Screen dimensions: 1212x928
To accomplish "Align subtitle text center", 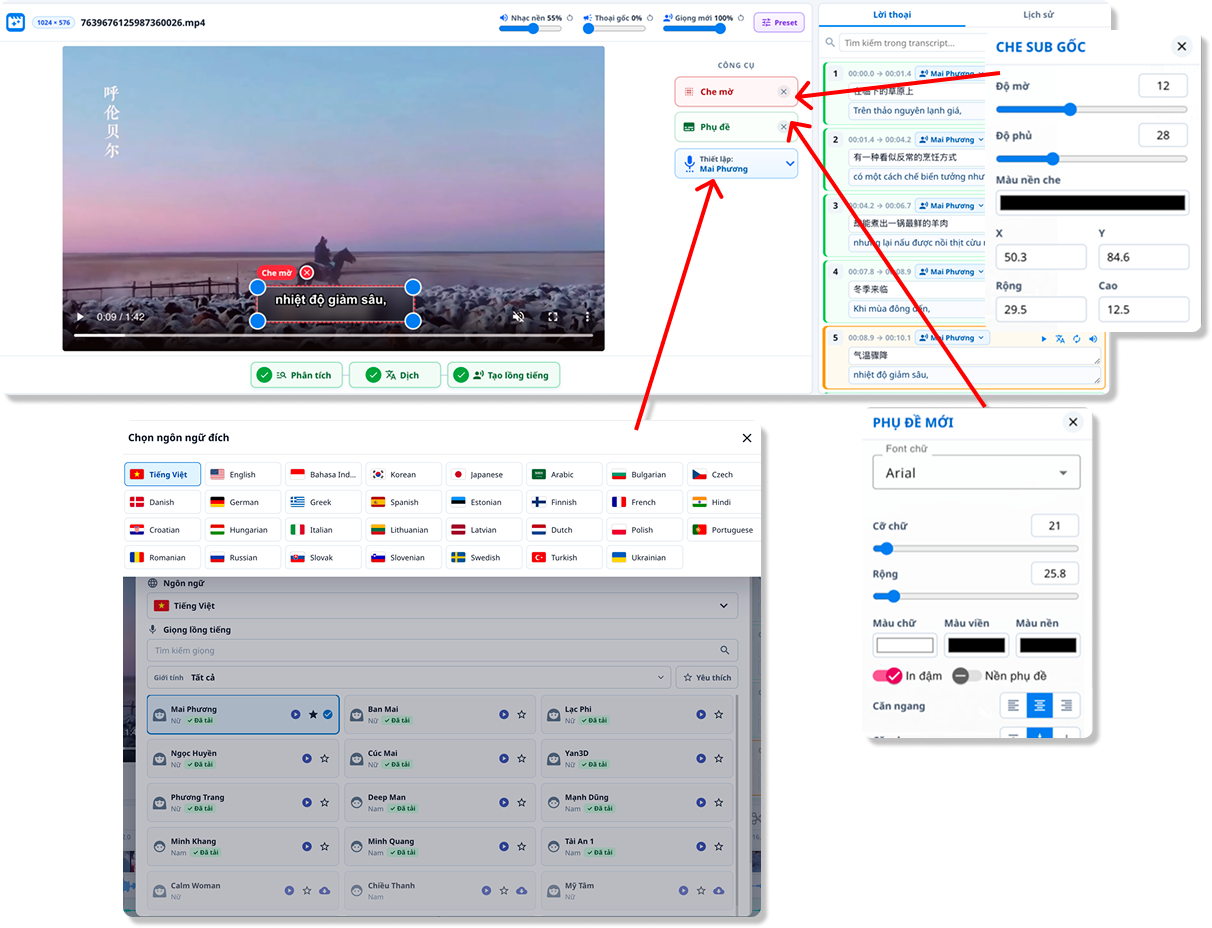I will [x=1040, y=706].
